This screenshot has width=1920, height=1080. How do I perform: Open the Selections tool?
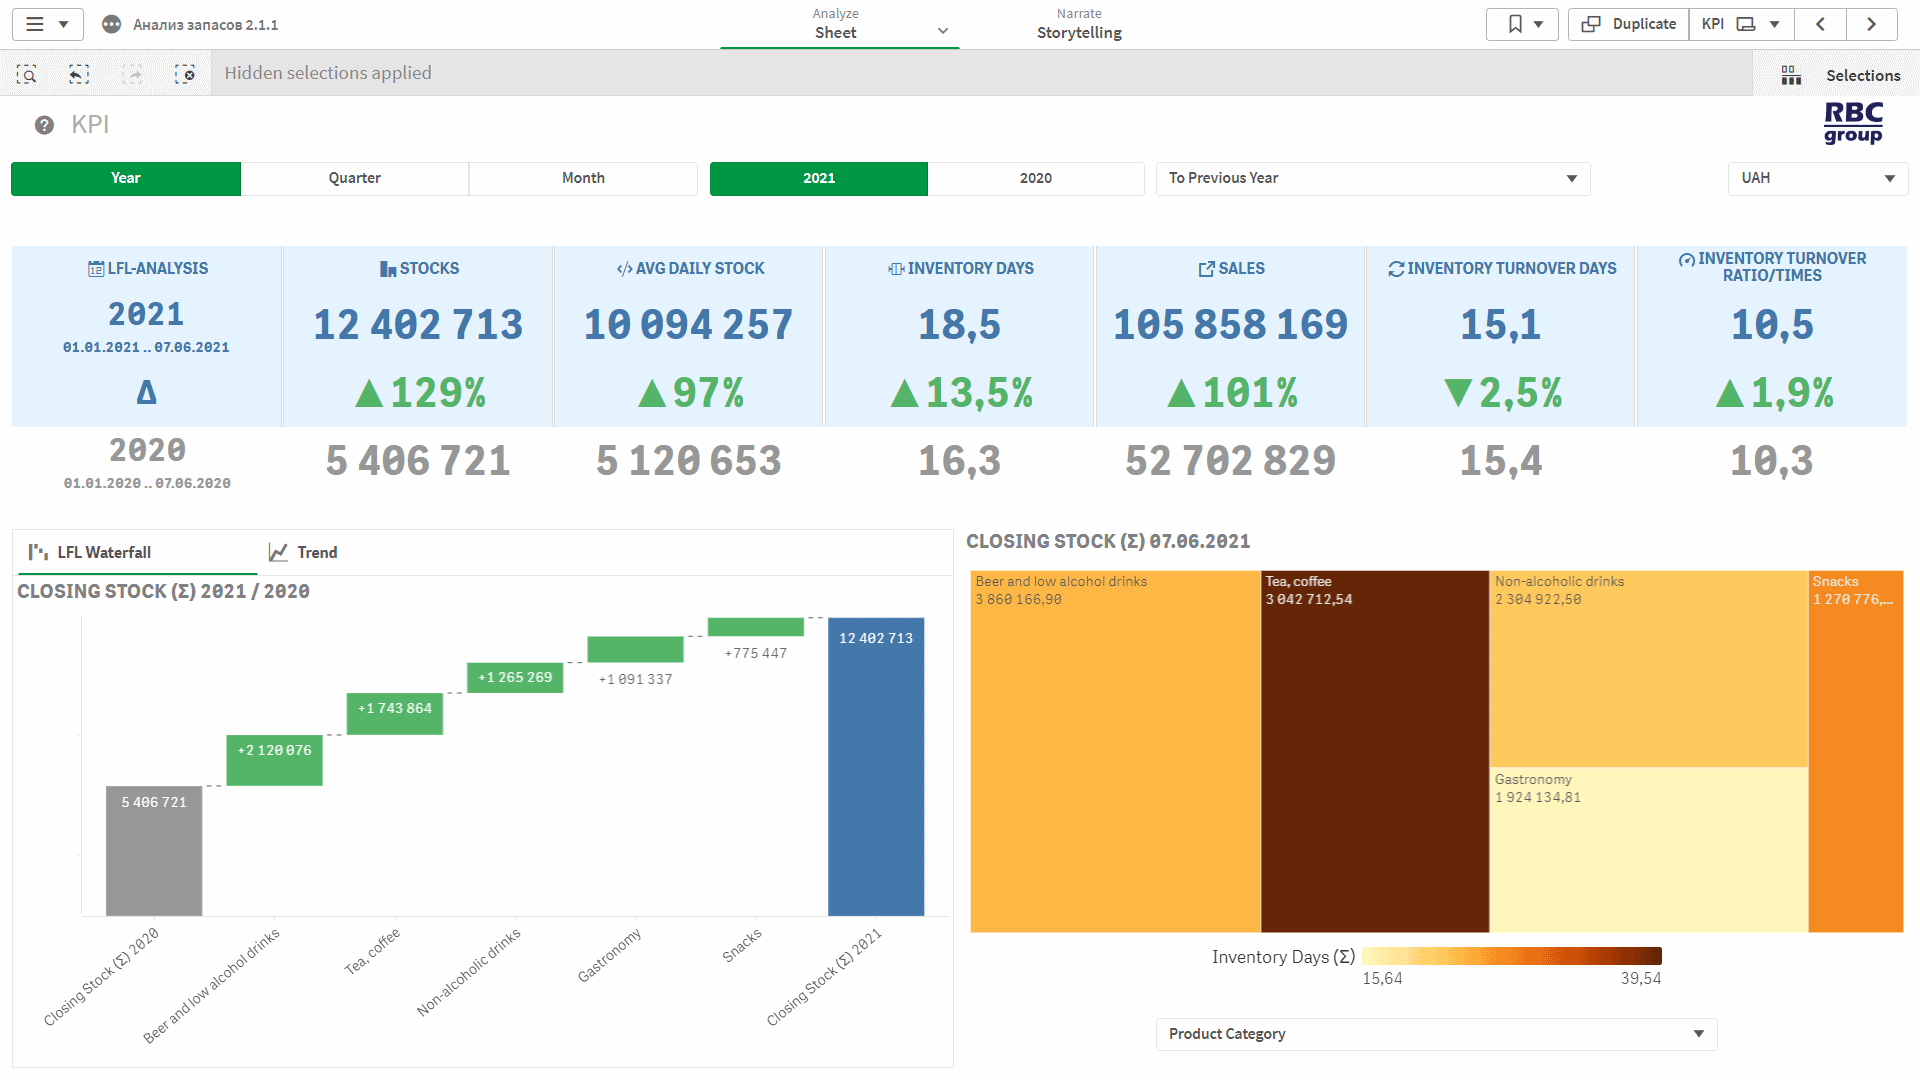1864,74
